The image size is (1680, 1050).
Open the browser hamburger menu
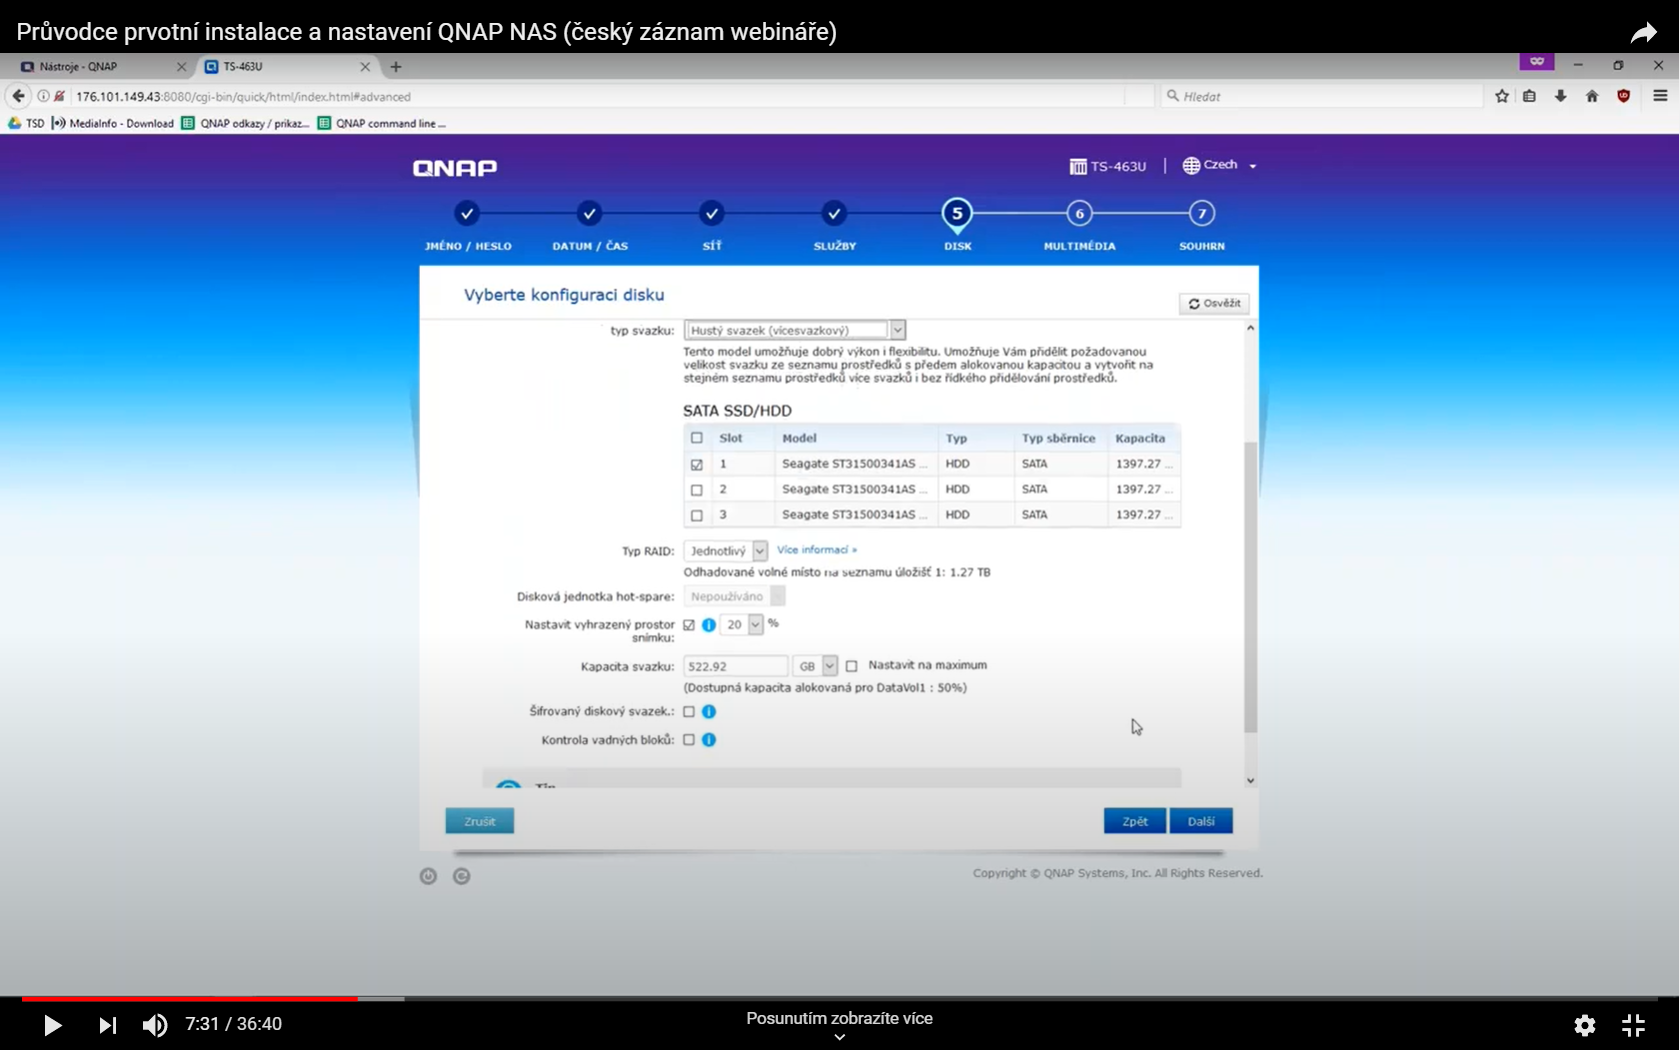pyautogui.click(x=1660, y=96)
